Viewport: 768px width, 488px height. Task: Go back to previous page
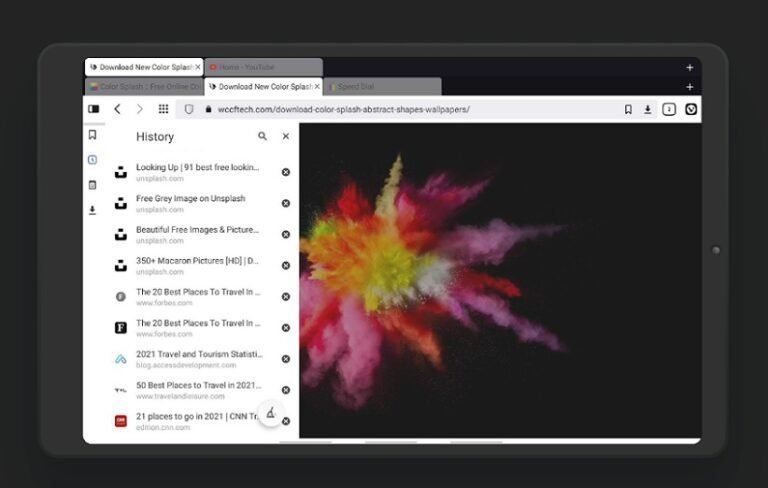pos(117,109)
